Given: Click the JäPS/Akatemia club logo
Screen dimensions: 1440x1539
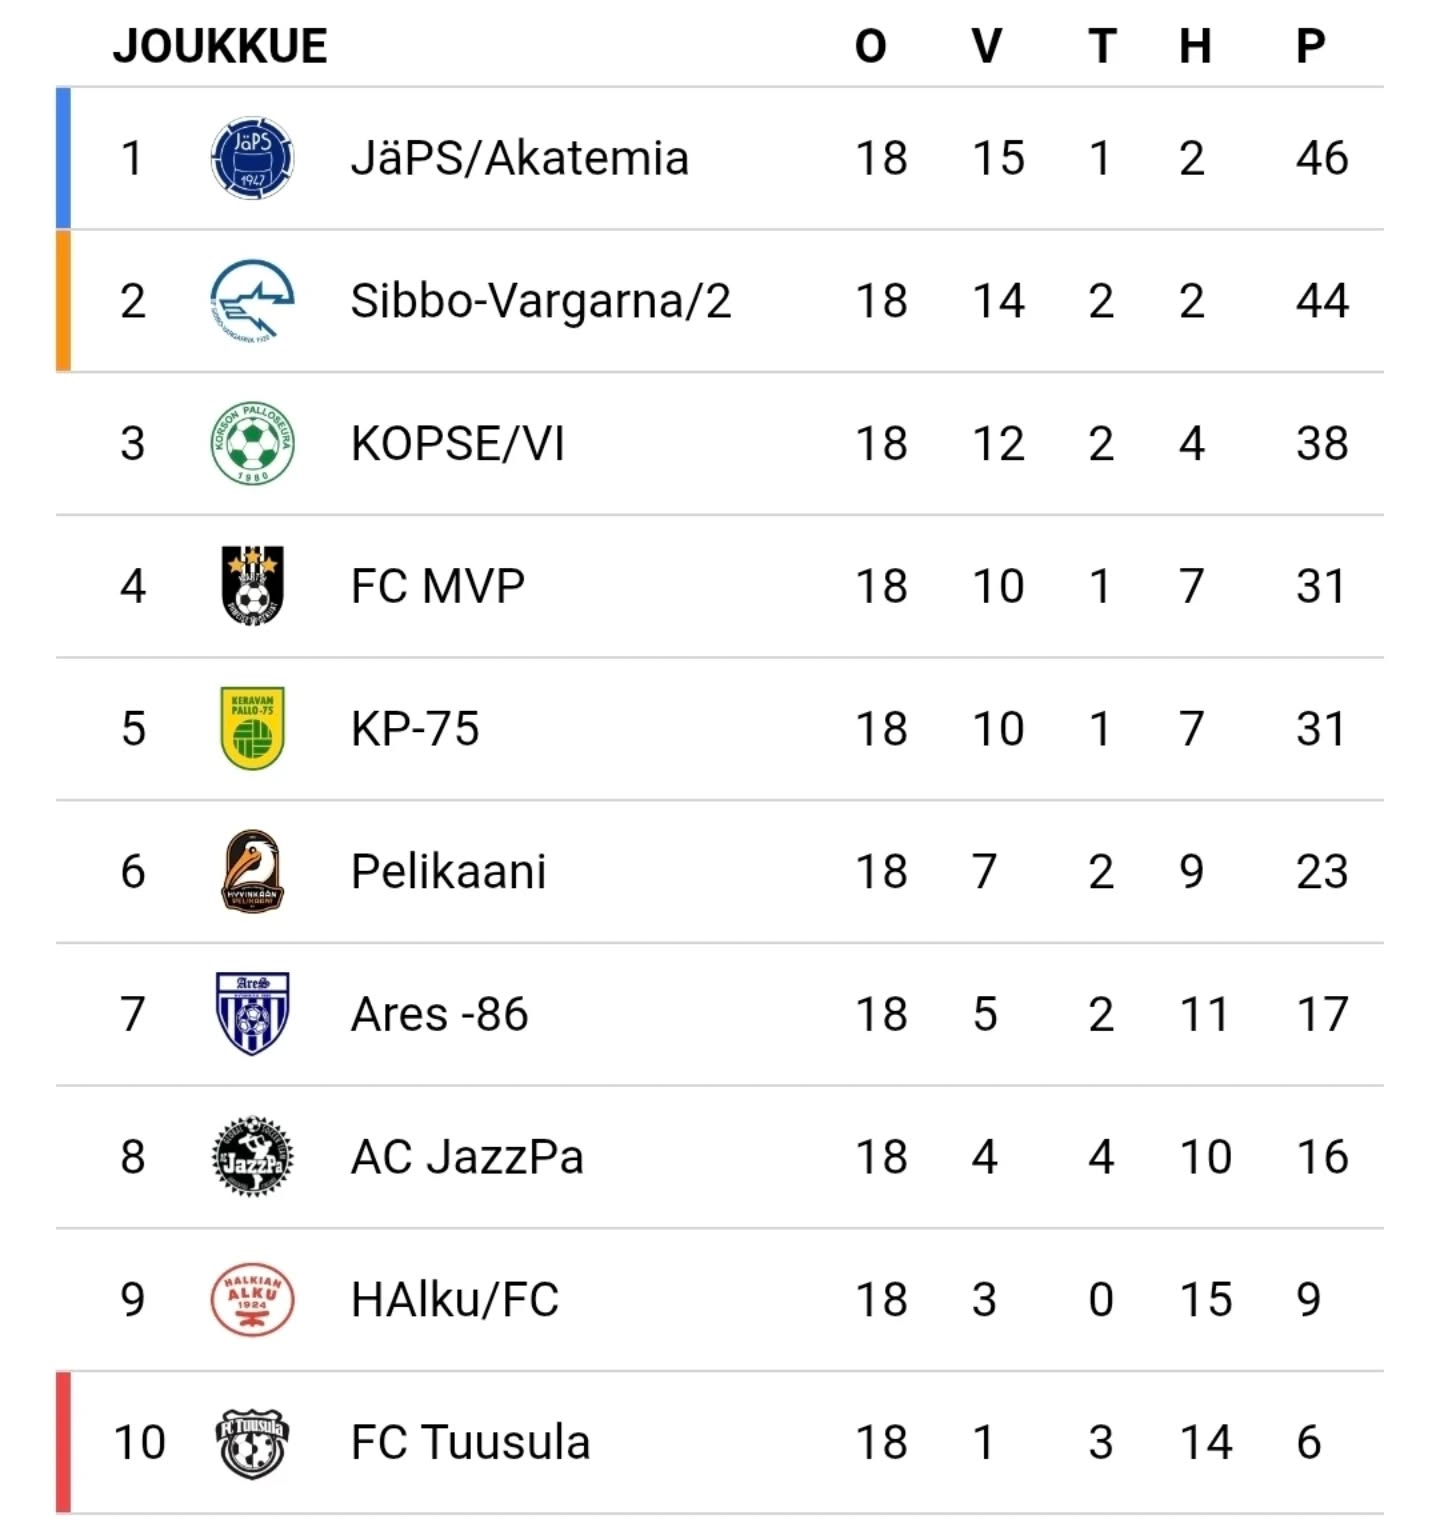Looking at the screenshot, I should point(252,158).
